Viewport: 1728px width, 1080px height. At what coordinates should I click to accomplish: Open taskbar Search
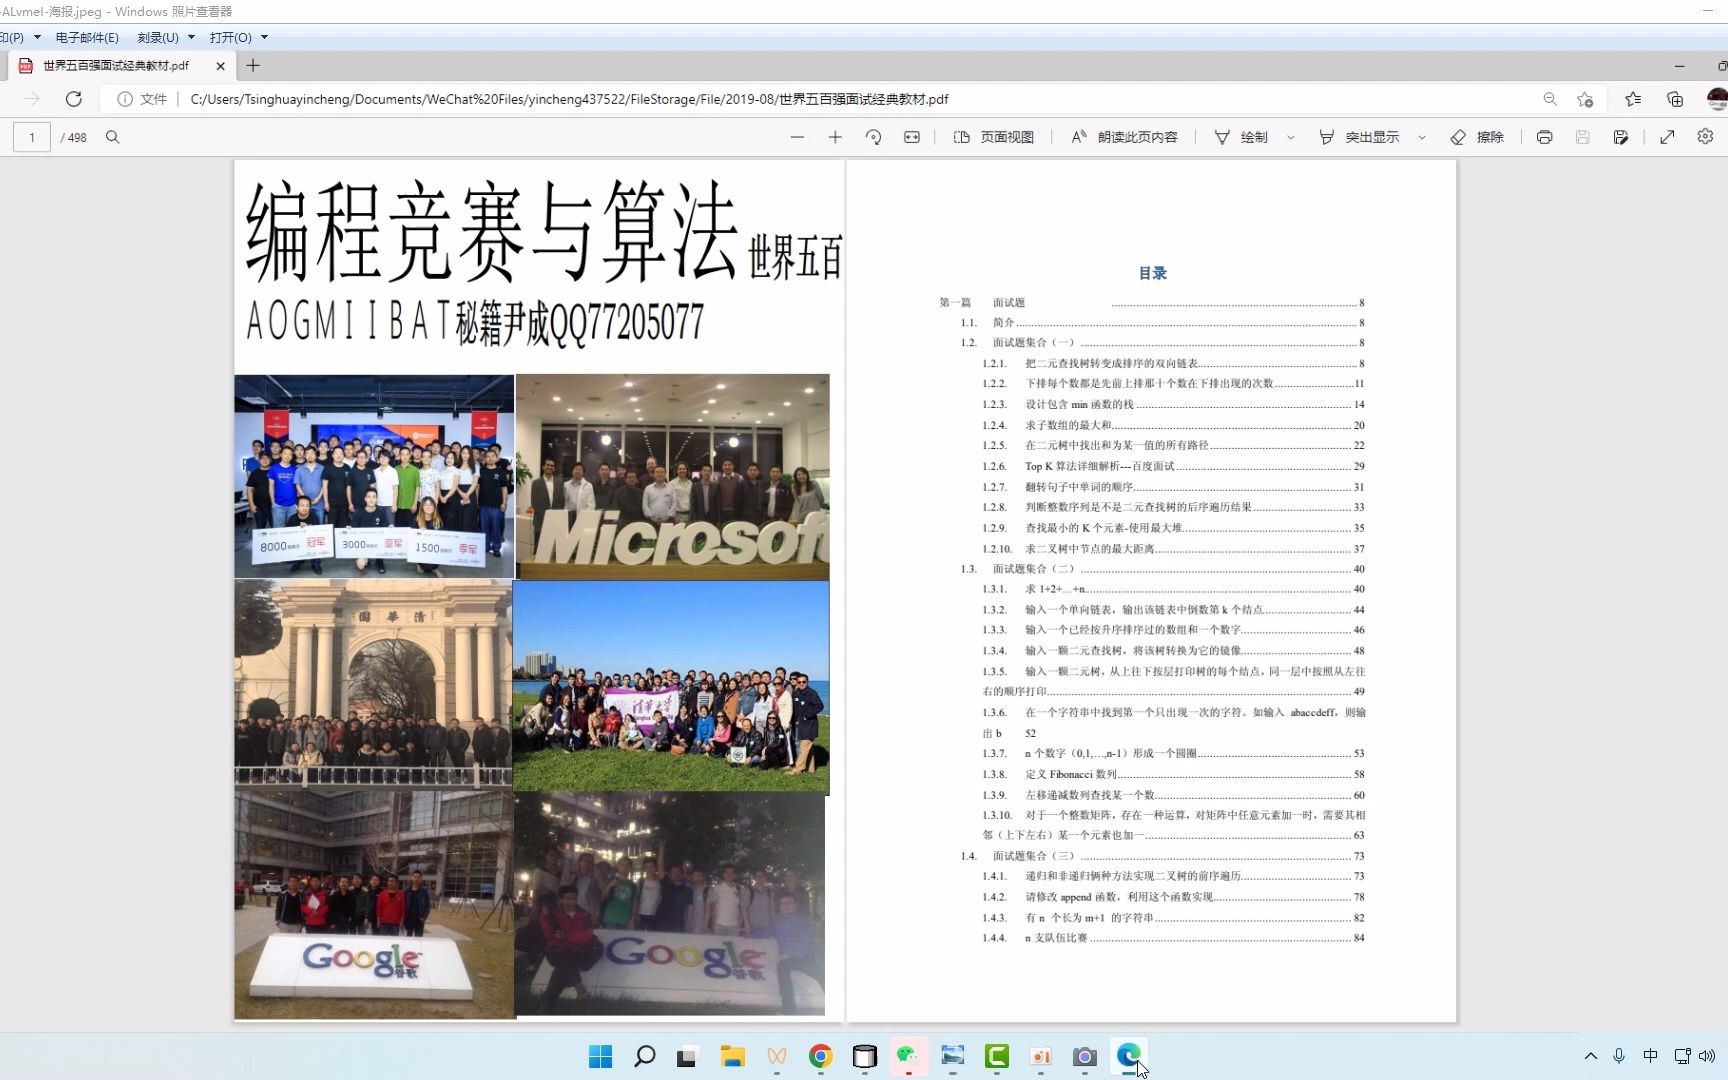[x=644, y=1056]
